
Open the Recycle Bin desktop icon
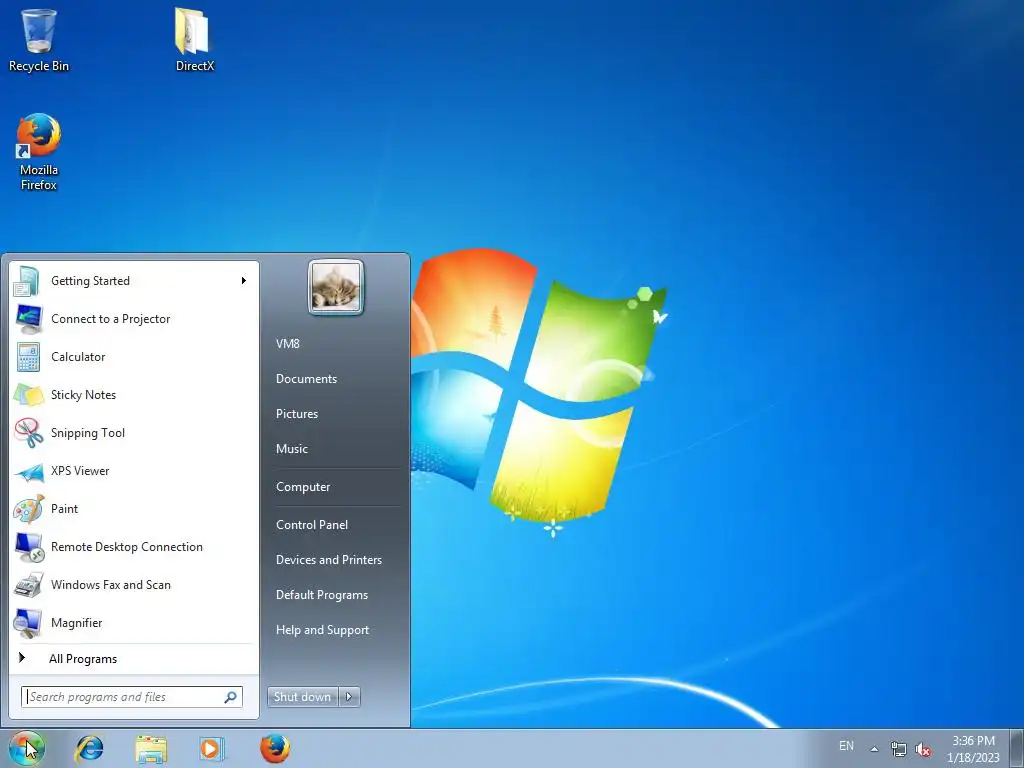39,39
